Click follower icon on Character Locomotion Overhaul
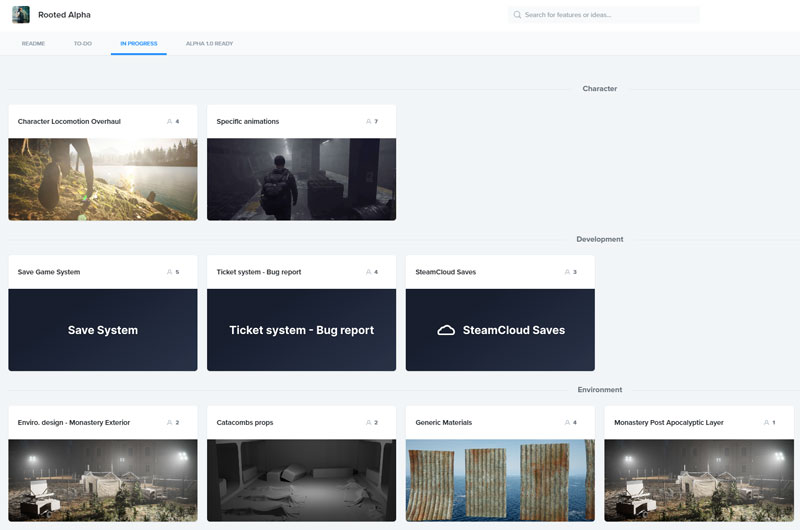This screenshot has height=530, width=800. (x=170, y=122)
